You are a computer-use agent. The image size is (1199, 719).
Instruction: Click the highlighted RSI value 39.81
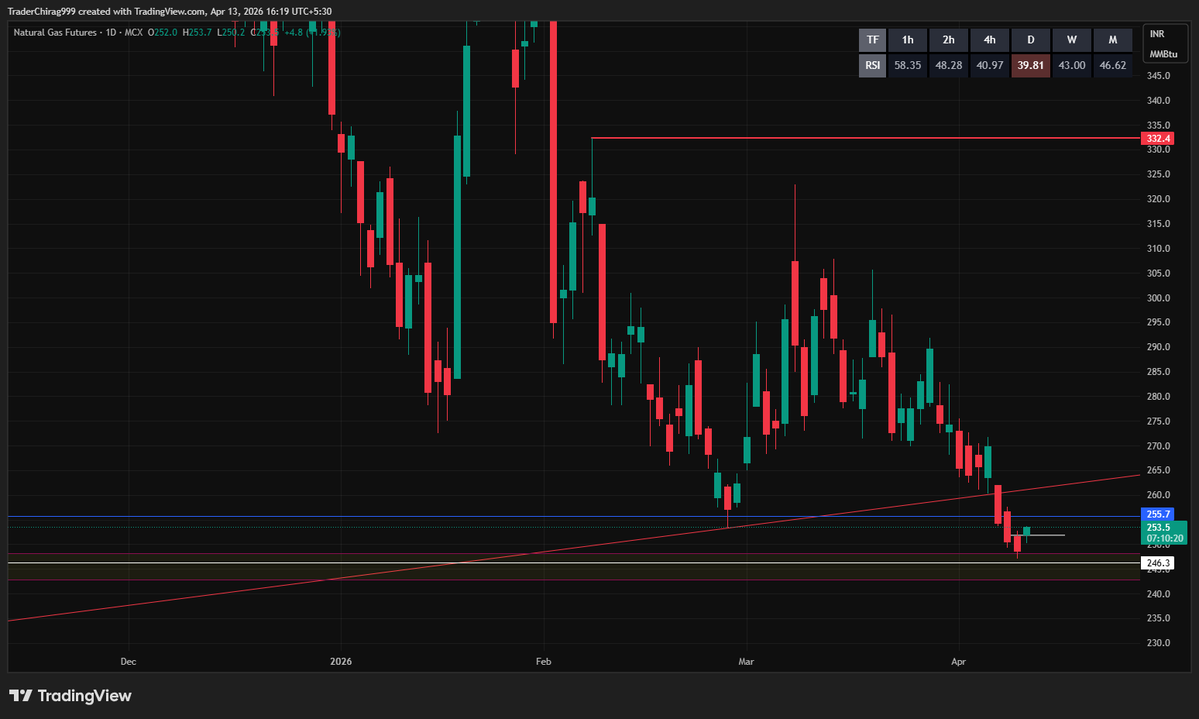pos(1030,64)
